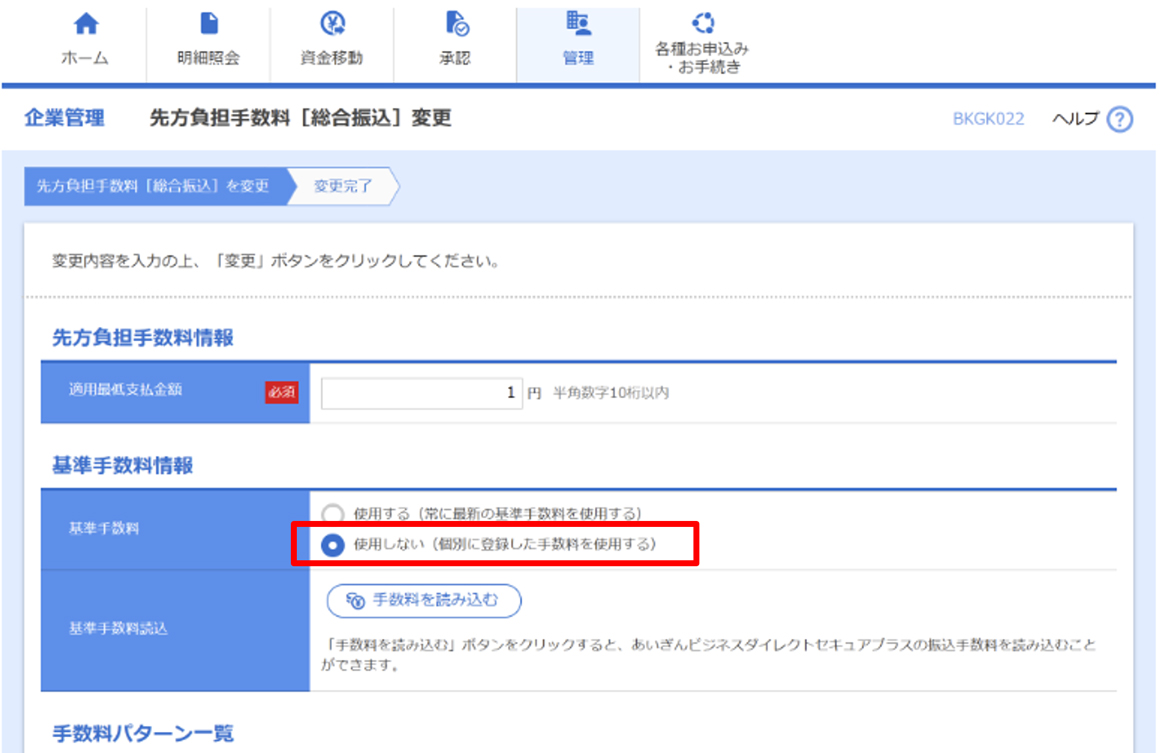
Task: Click the 適用最低支払金額 amount input field
Action: pos(422,393)
